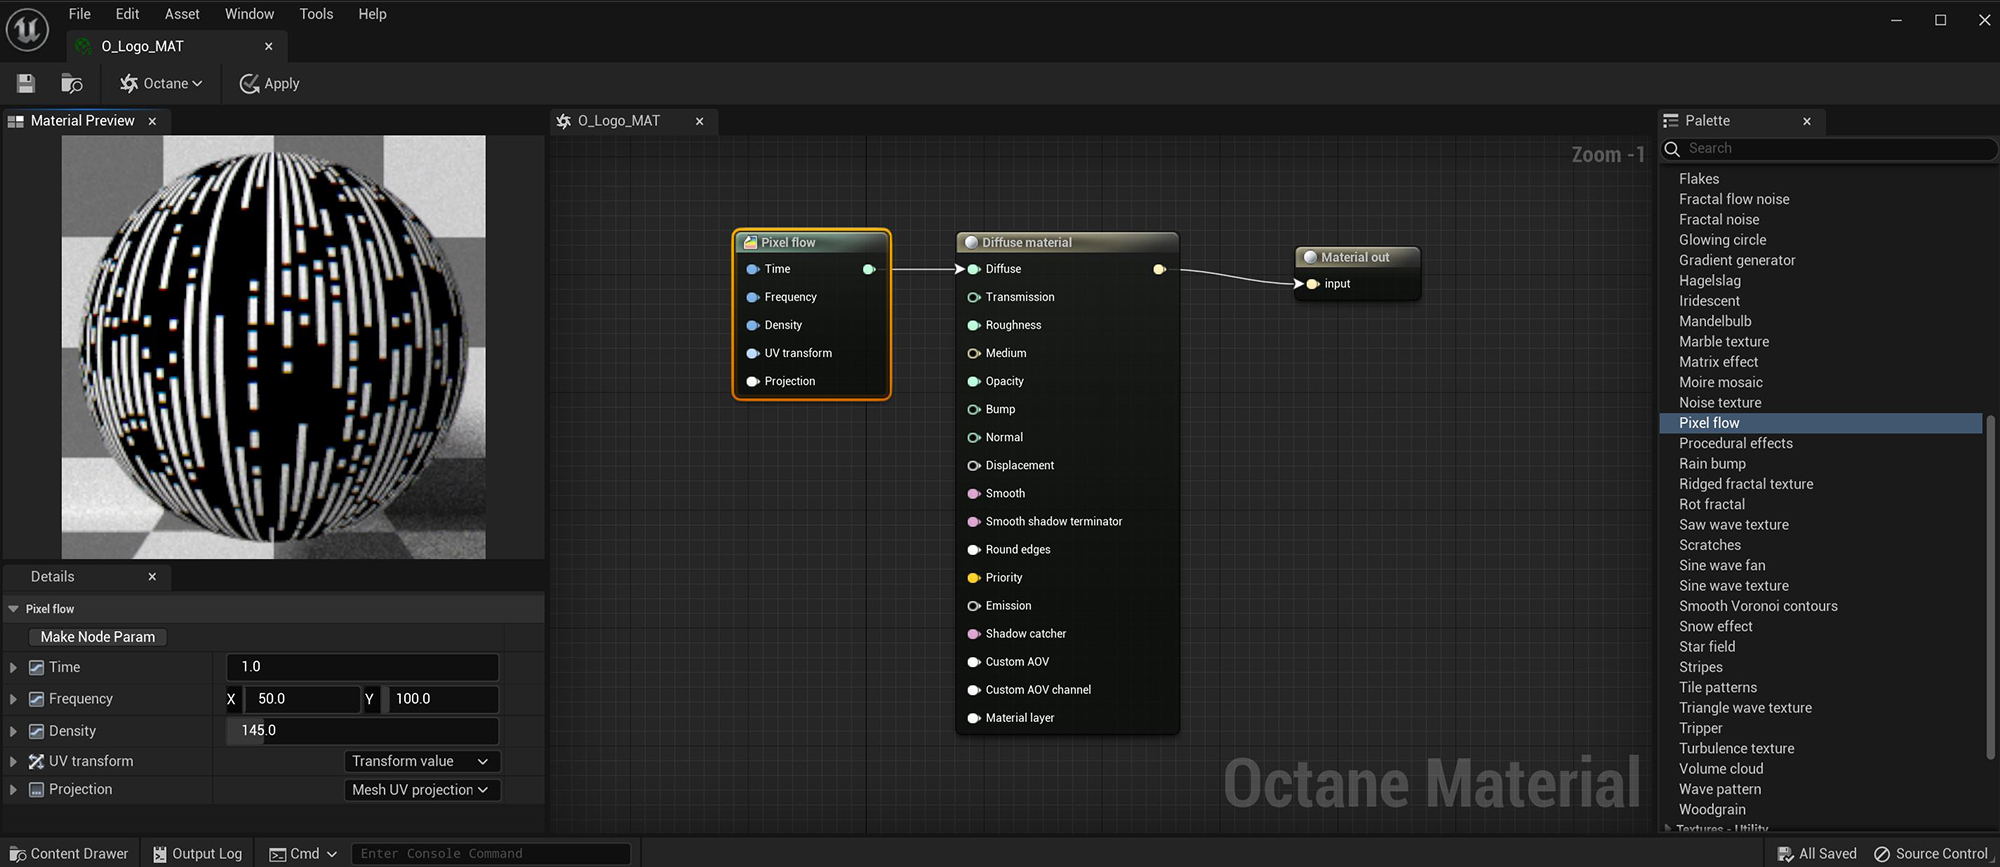Click the Pixel flow node title
This screenshot has width=2000, height=867.
click(x=788, y=242)
